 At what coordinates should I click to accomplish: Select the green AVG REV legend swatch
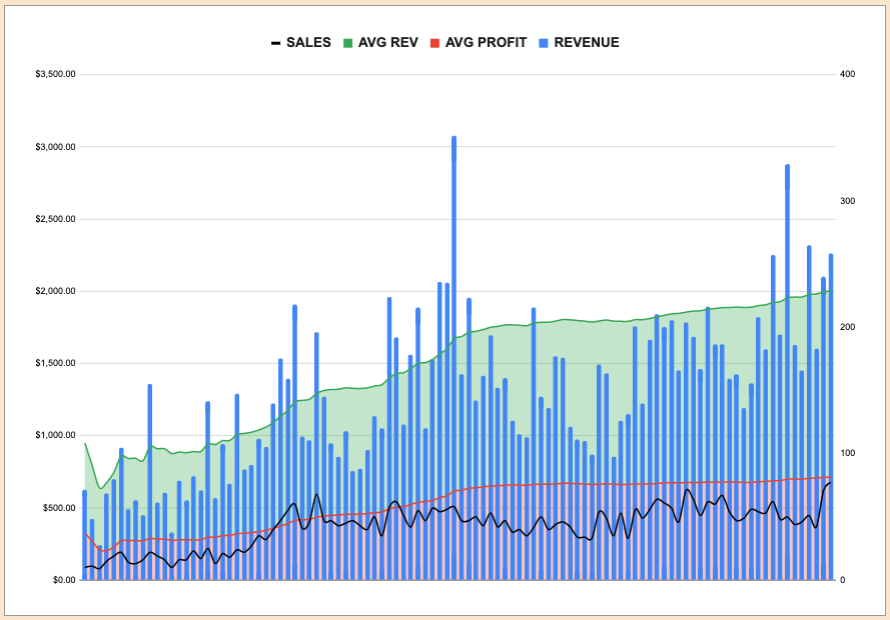[349, 43]
